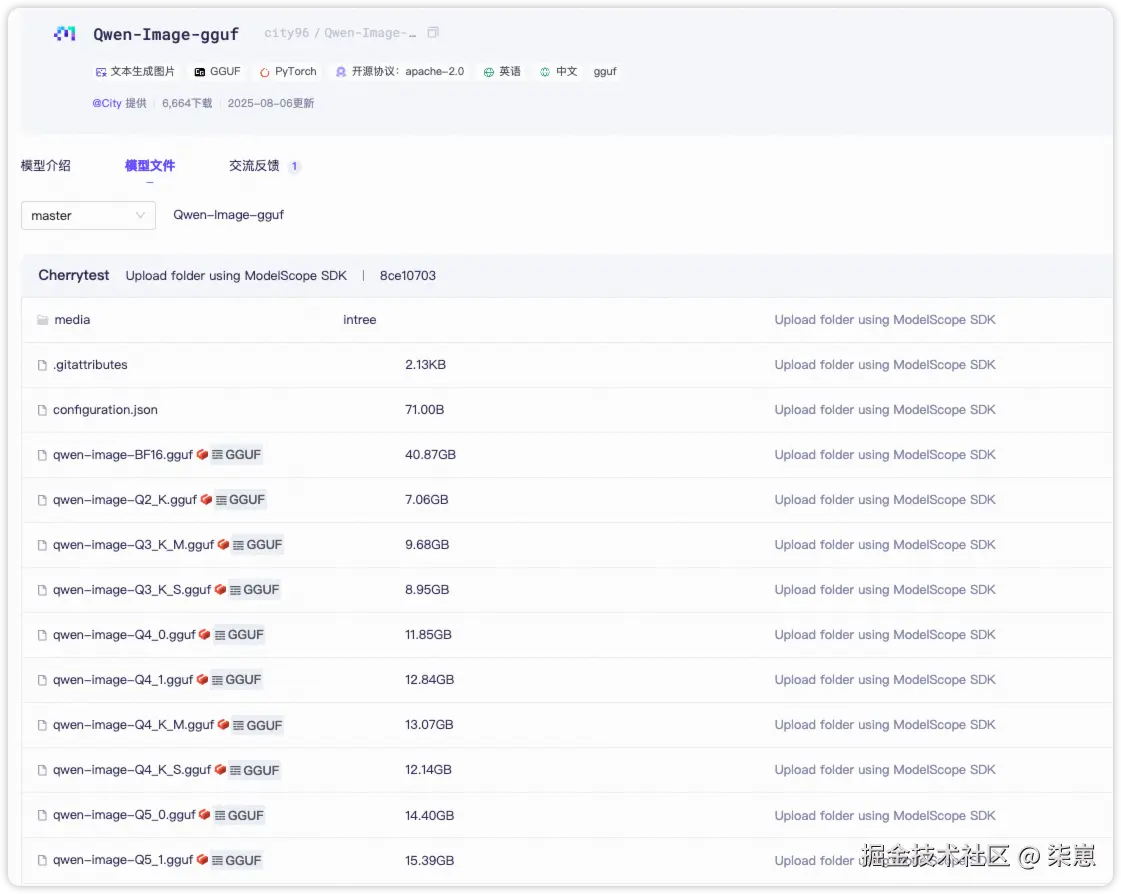Open qwen-image-Q4_K_M.gguf file
Image resolution: width=1121 pixels, height=894 pixels.
[134, 725]
